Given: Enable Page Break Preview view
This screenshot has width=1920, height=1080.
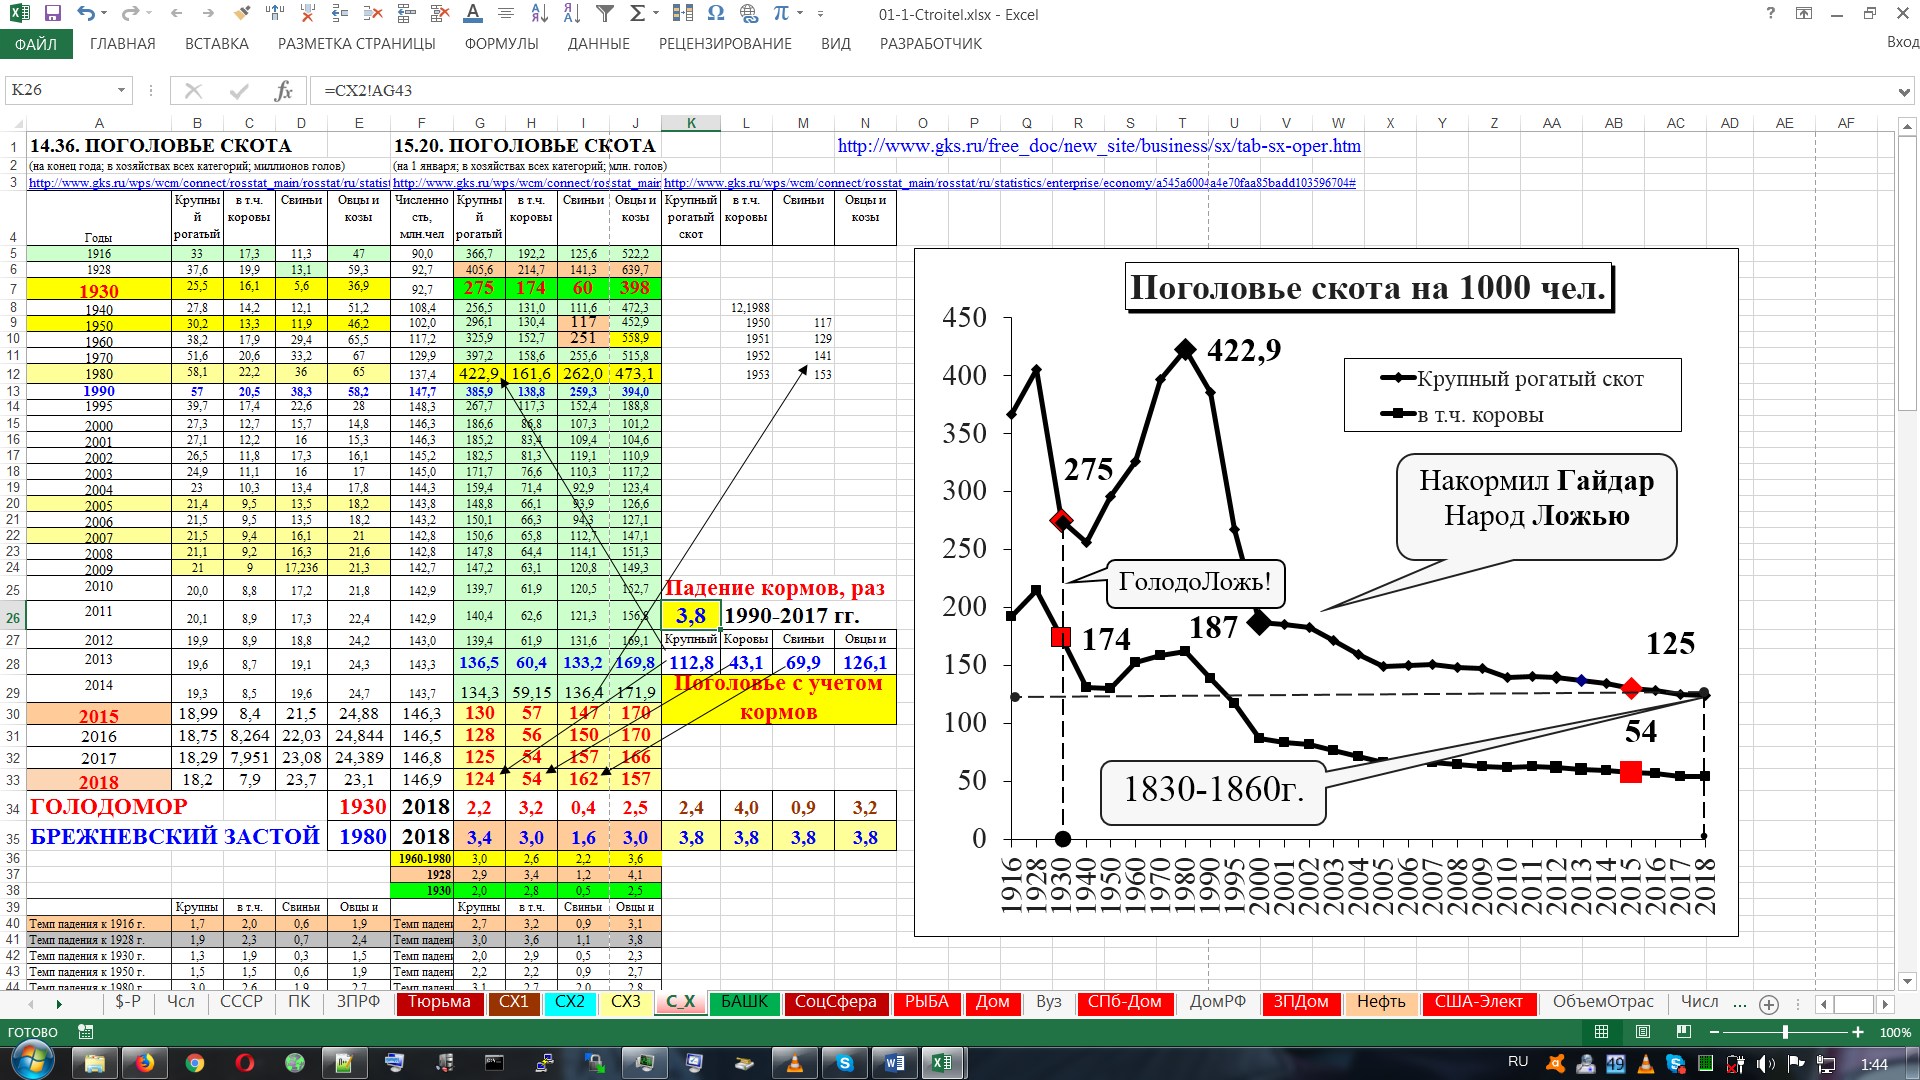Looking at the screenshot, I should (x=1684, y=1032).
